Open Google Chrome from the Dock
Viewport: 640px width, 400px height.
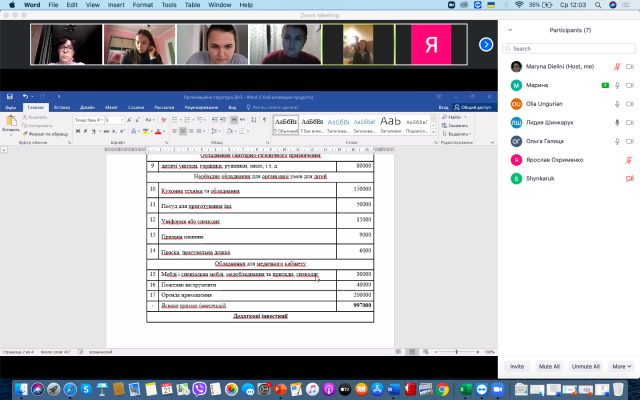[x=442, y=389]
